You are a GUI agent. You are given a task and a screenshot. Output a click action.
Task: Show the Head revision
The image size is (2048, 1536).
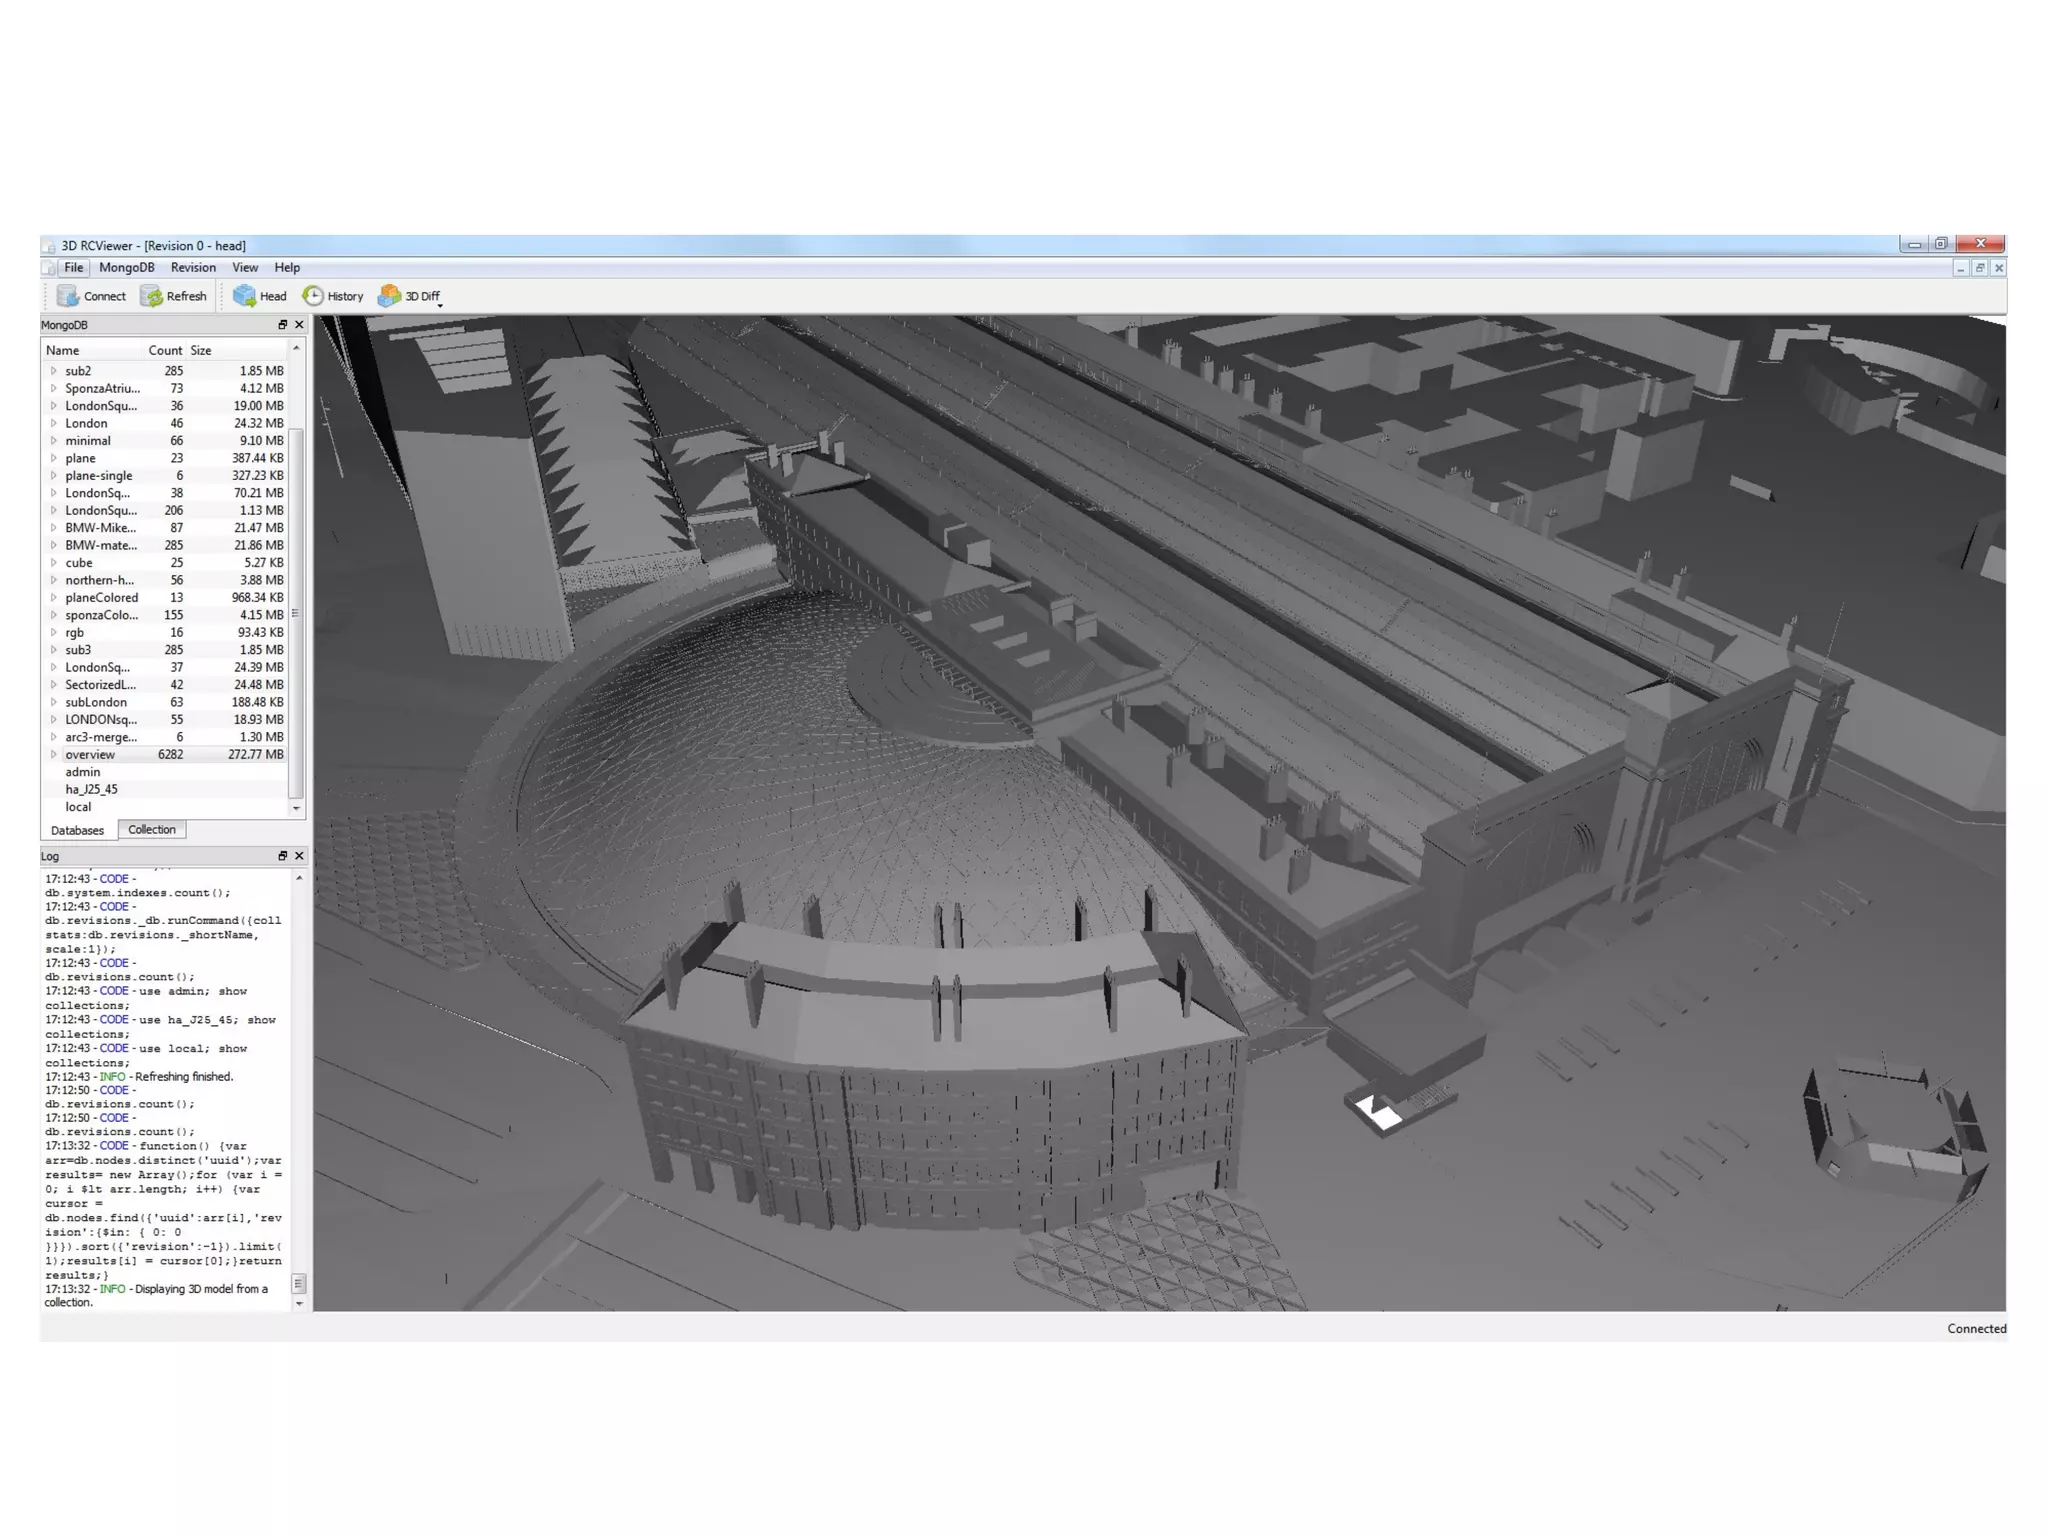tap(244, 296)
